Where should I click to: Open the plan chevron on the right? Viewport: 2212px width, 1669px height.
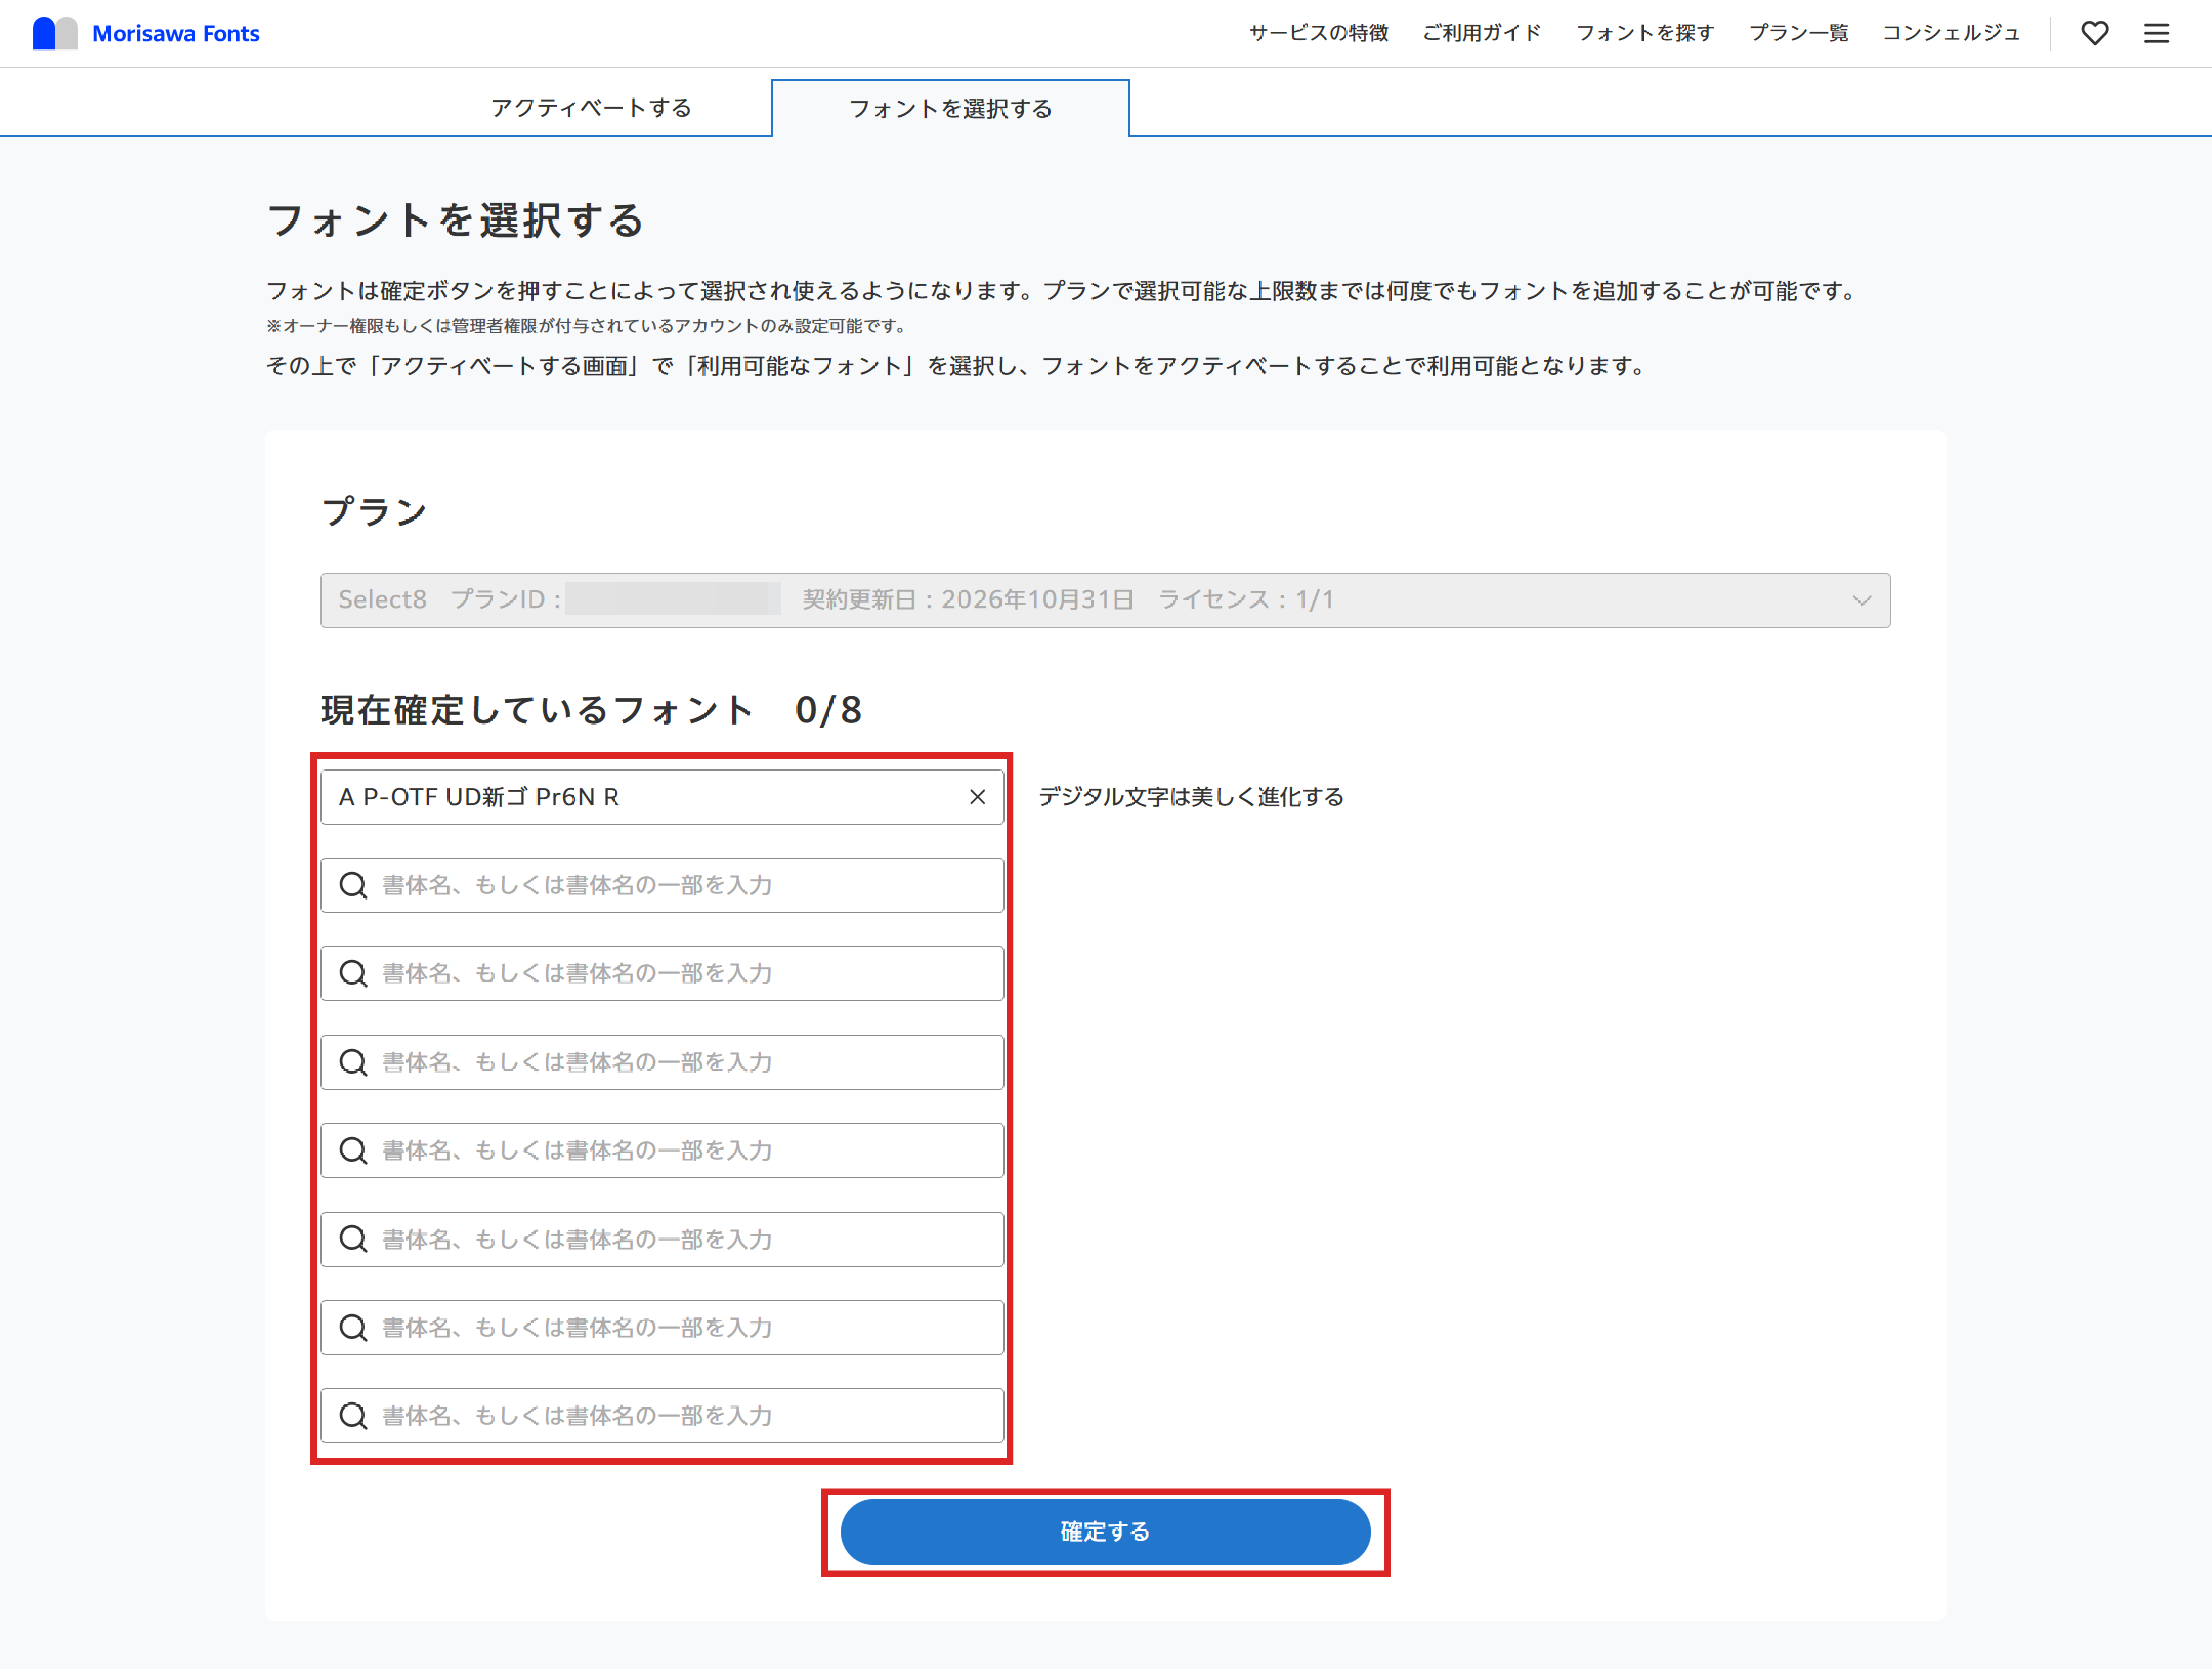[x=1862, y=600]
